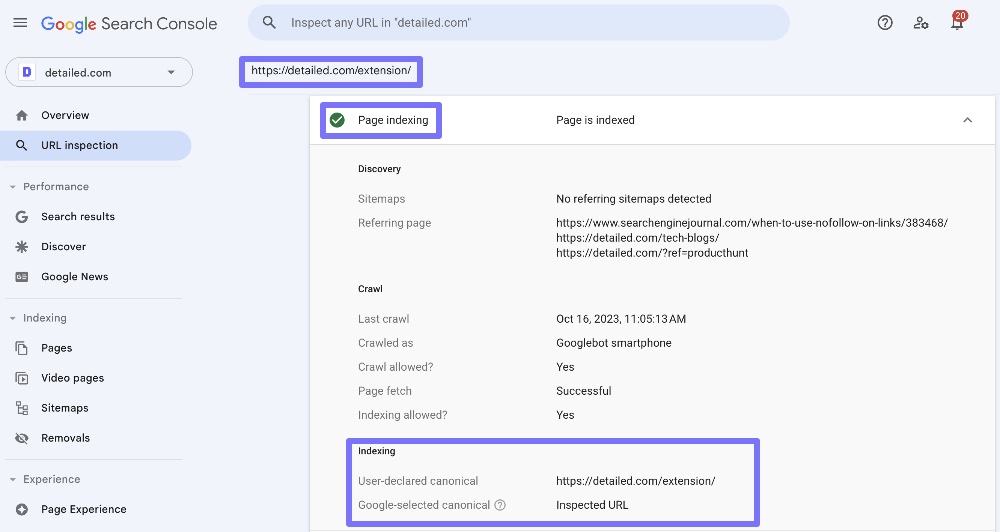The width and height of the screenshot is (1000, 532).
Task: Click the search magnifier icon in the search bar
Action: pyautogui.click(x=269, y=23)
